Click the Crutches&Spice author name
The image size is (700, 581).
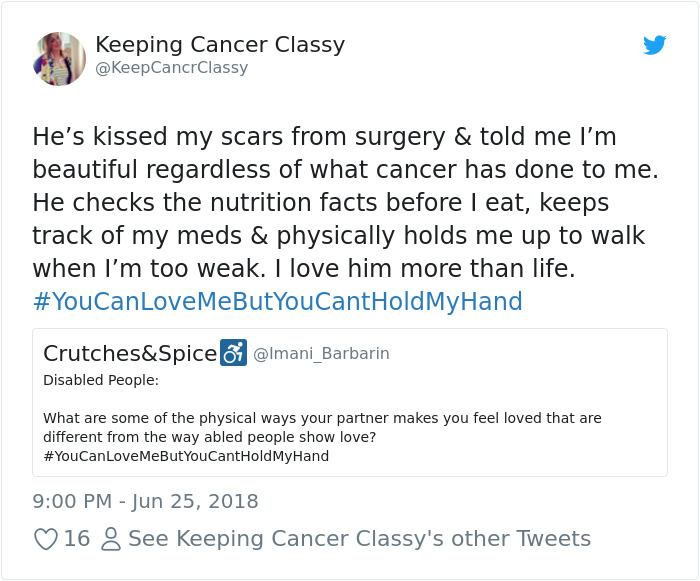tap(130, 353)
